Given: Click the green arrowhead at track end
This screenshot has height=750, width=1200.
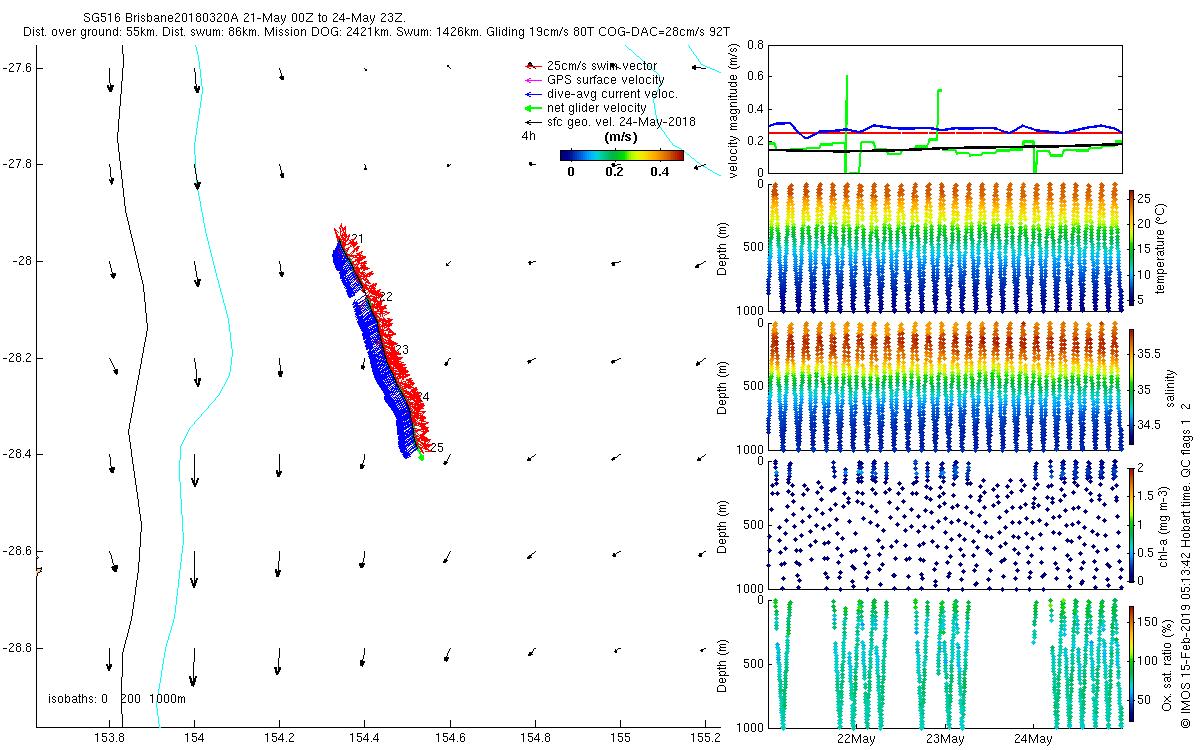Looking at the screenshot, I should 421,457.
